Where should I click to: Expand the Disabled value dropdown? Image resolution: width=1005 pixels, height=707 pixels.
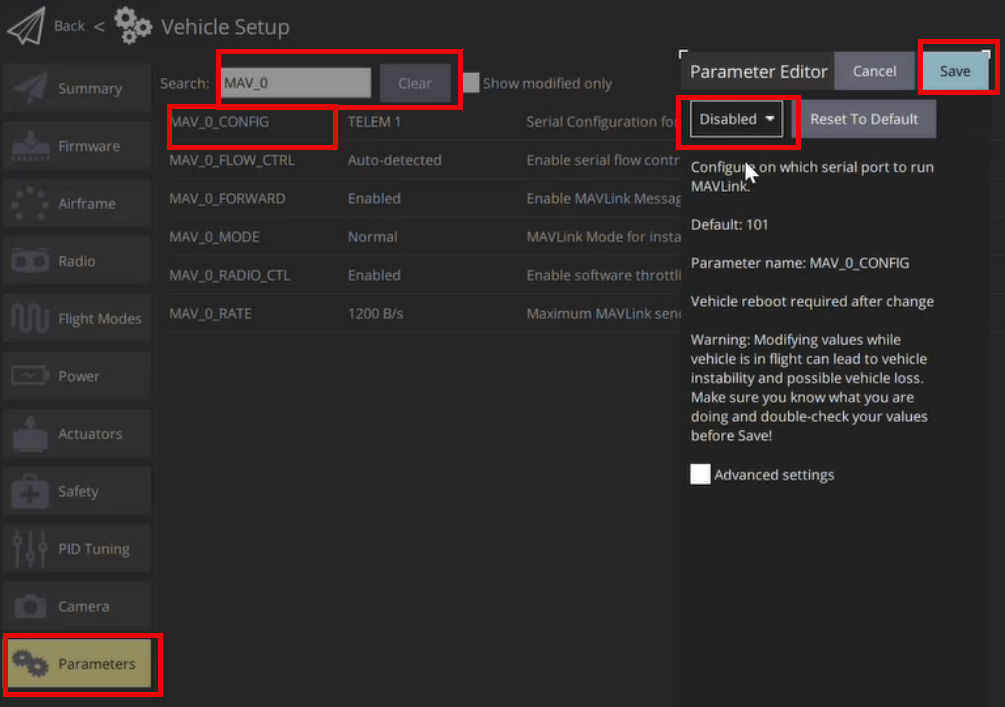737,119
